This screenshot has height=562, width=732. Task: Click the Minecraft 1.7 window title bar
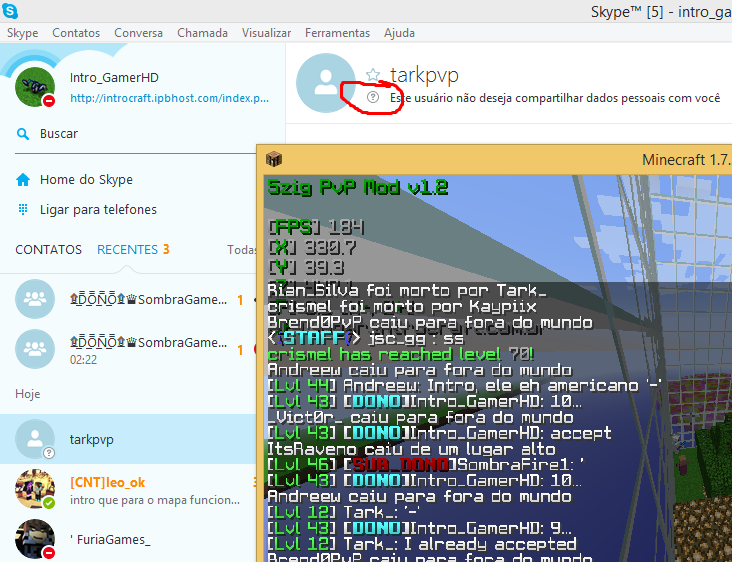(x=494, y=160)
